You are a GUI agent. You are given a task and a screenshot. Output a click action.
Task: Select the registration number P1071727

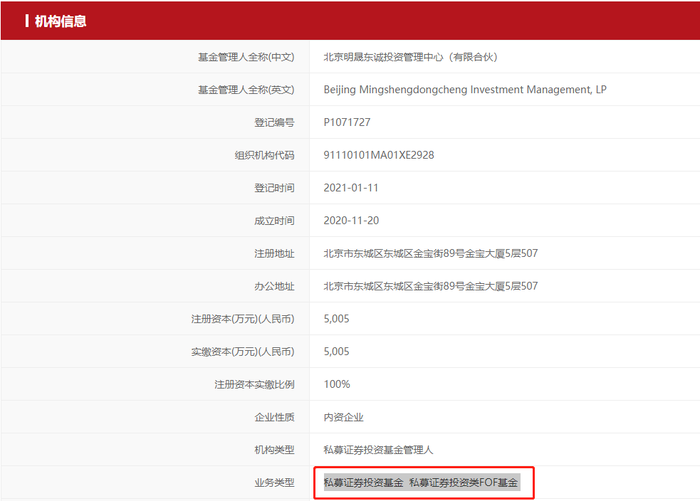click(347, 122)
